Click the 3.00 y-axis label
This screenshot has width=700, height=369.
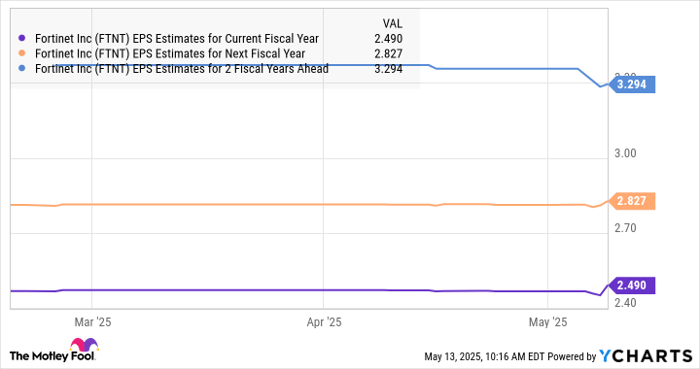pos(625,153)
